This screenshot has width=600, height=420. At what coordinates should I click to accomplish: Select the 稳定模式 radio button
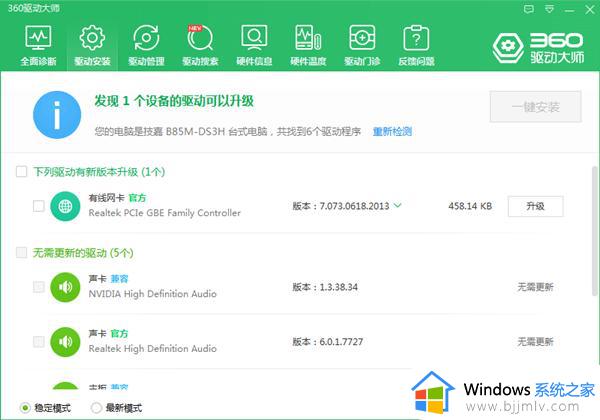tap(25, 408)
